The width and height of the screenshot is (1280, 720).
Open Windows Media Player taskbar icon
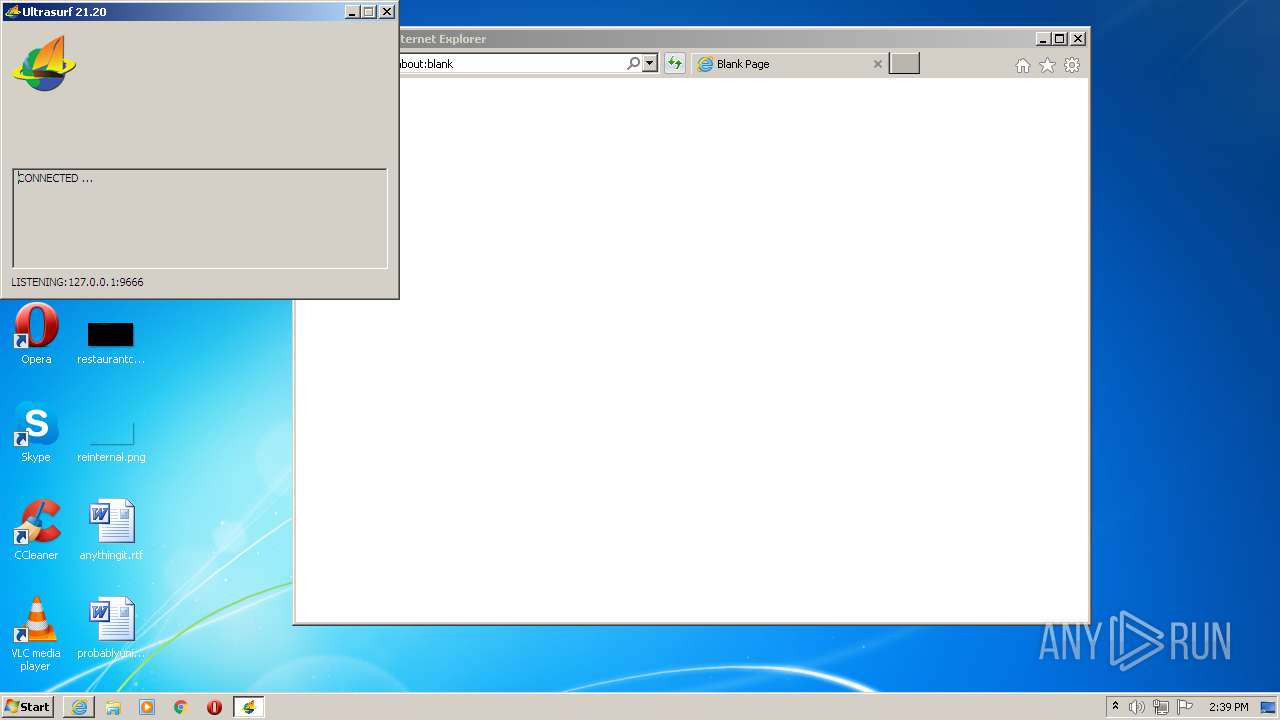tap(147, 707)
